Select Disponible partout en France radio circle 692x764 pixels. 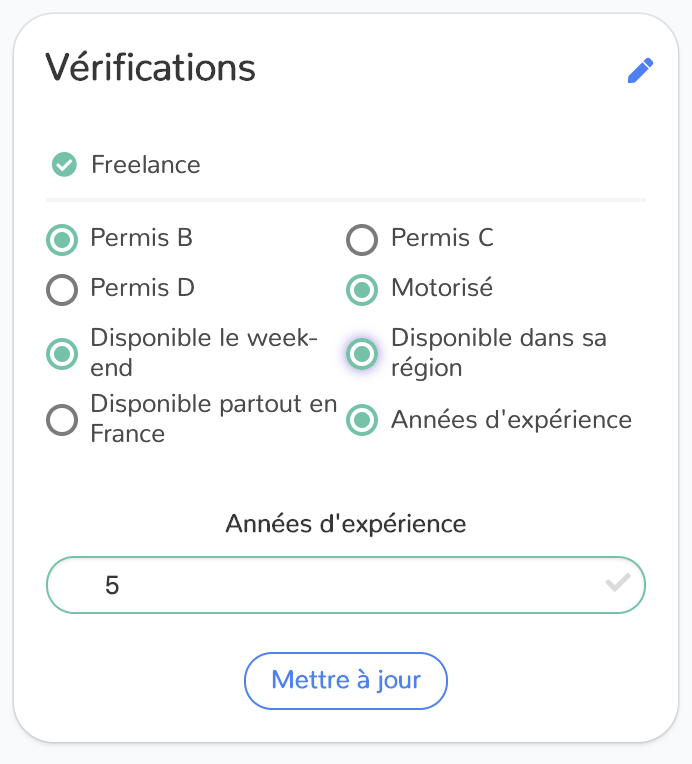point(62,420)
